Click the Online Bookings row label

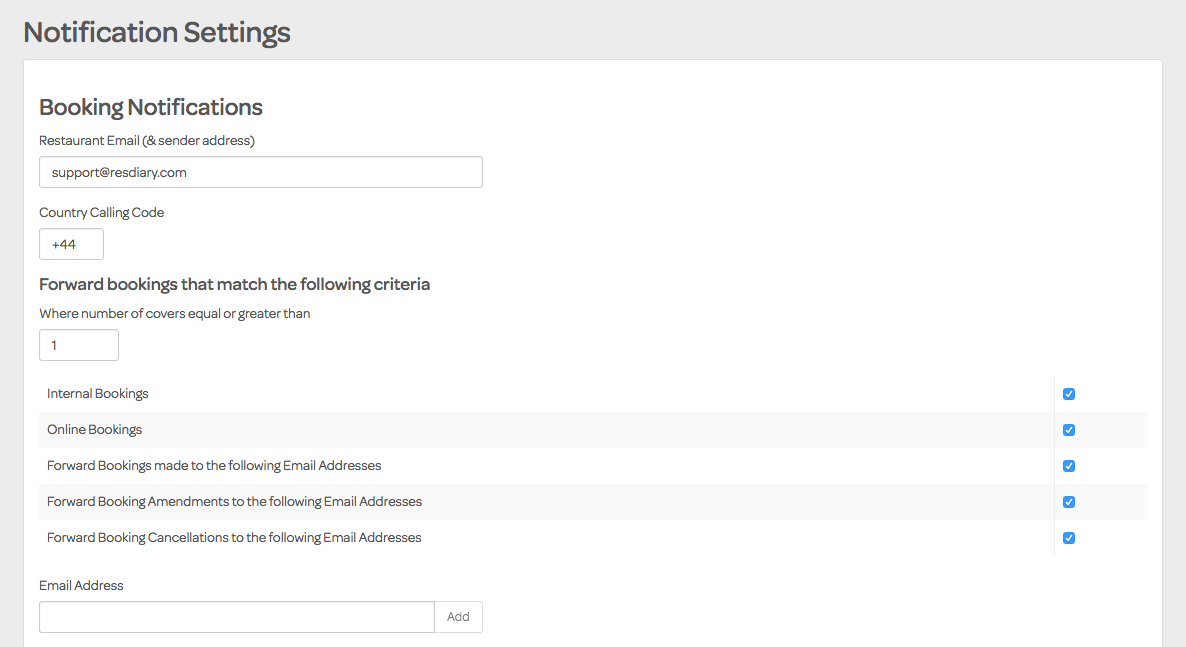pyautogui.click(x=94, y=429)
